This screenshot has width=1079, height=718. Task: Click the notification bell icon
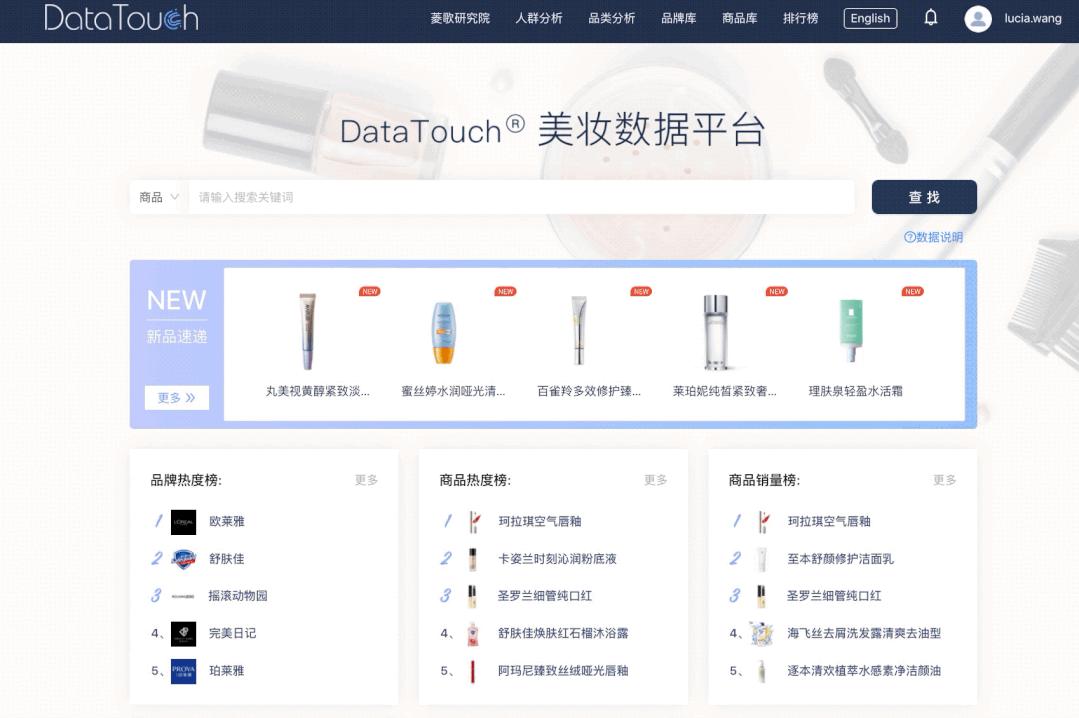coord(930,17)
